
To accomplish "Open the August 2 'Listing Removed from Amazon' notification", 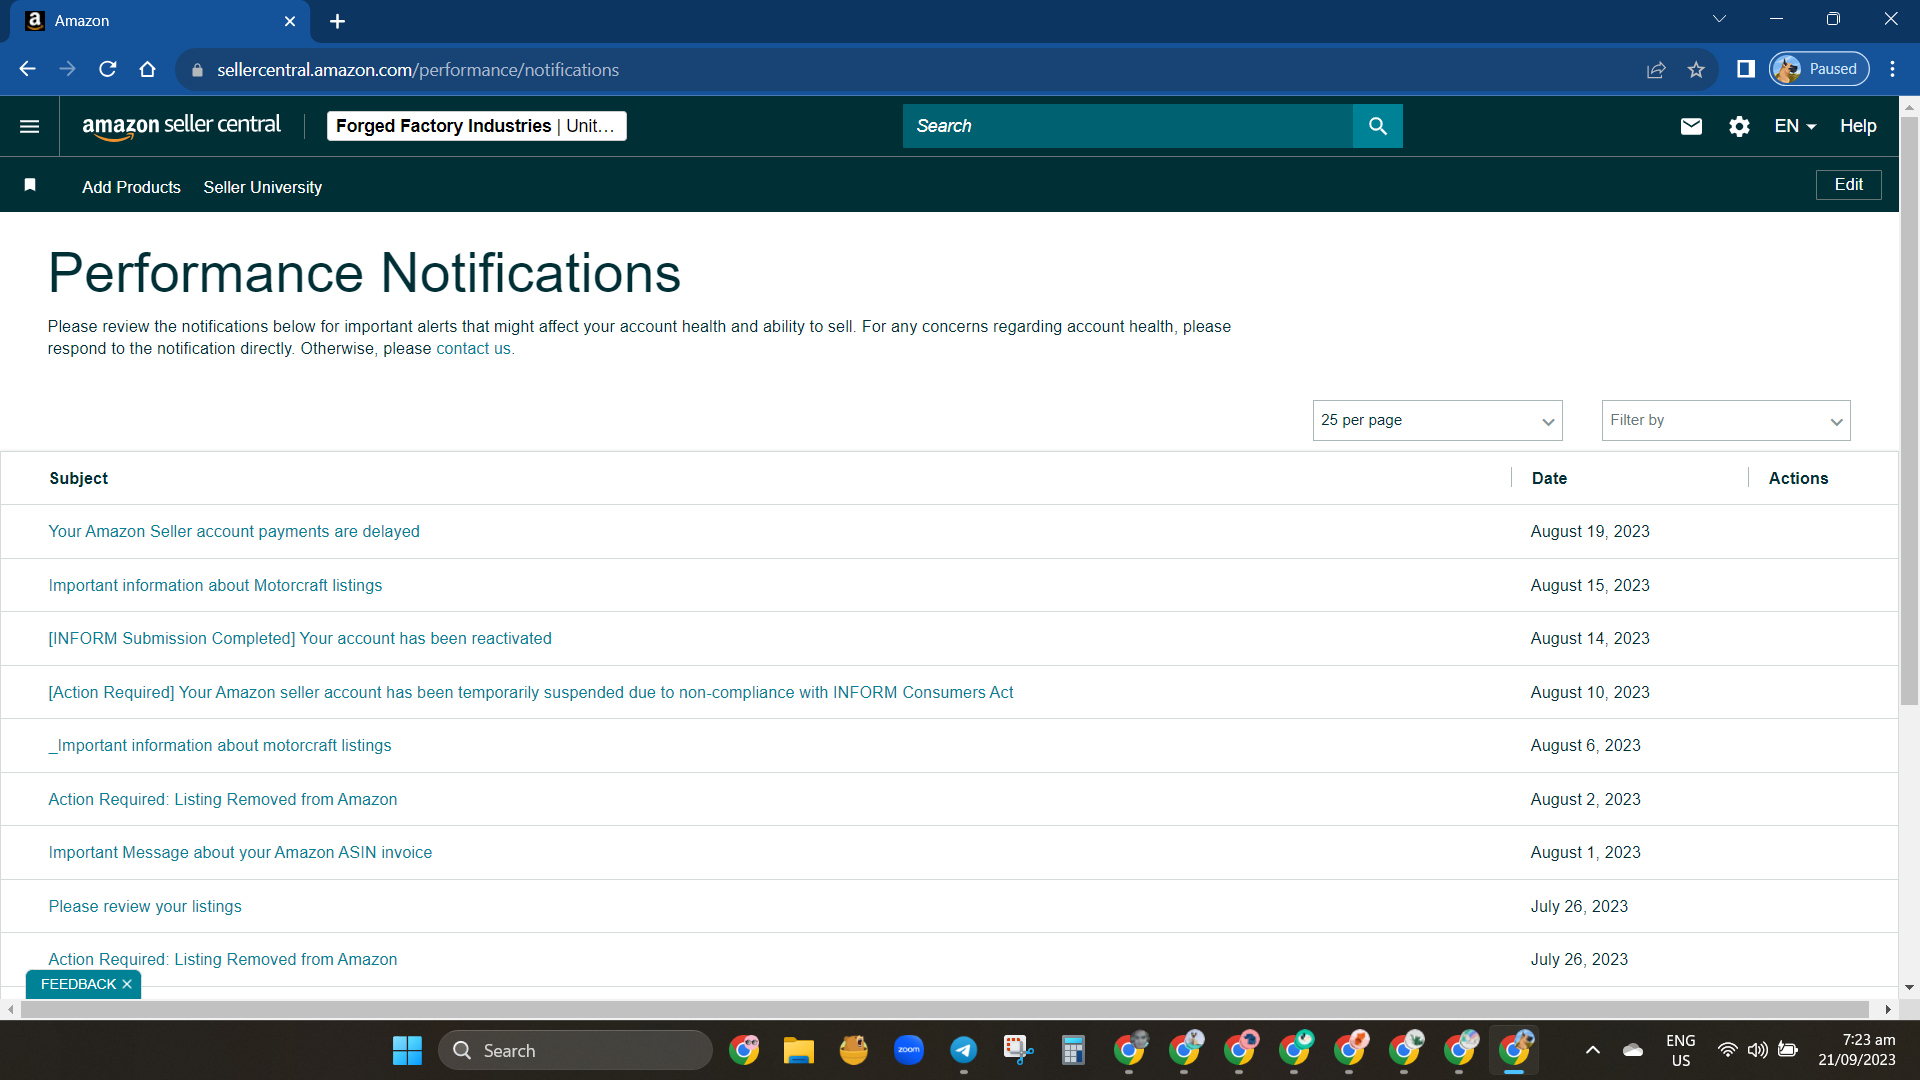I will coord(223,799).
